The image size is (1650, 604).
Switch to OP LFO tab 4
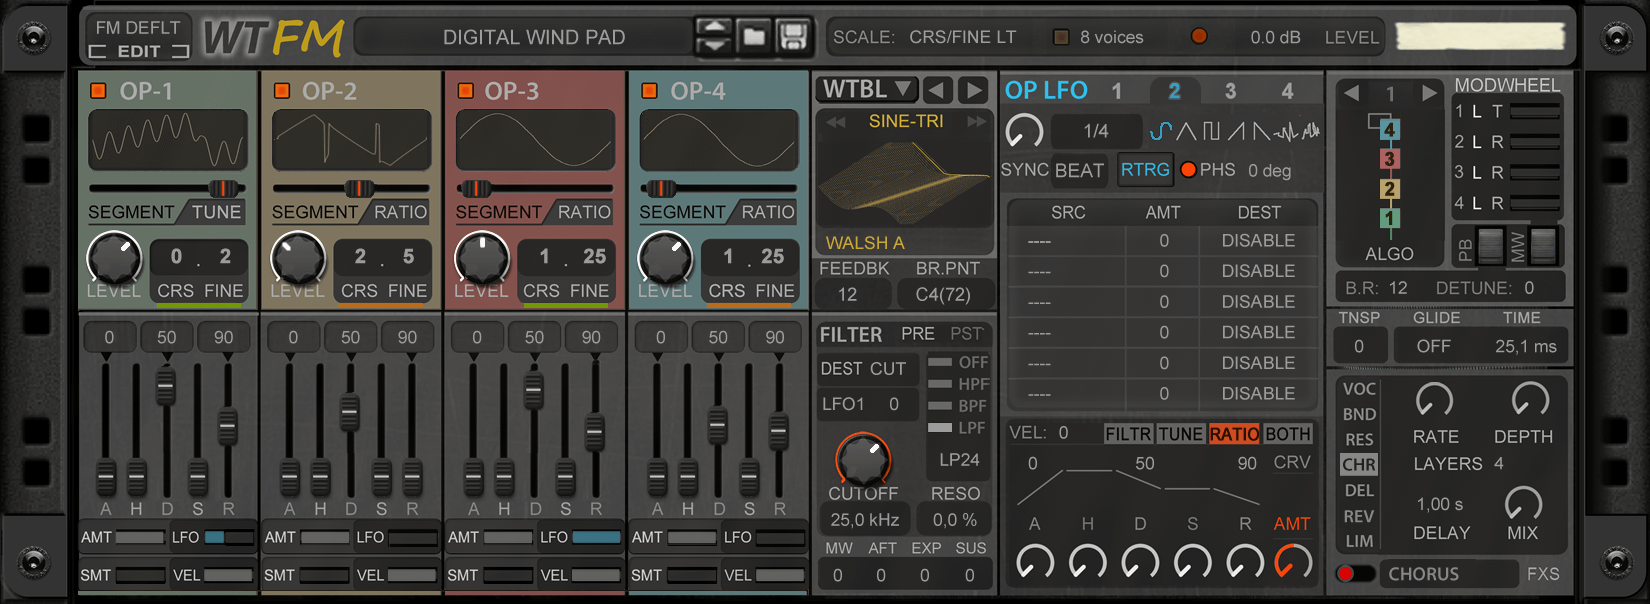[1288, 91]
